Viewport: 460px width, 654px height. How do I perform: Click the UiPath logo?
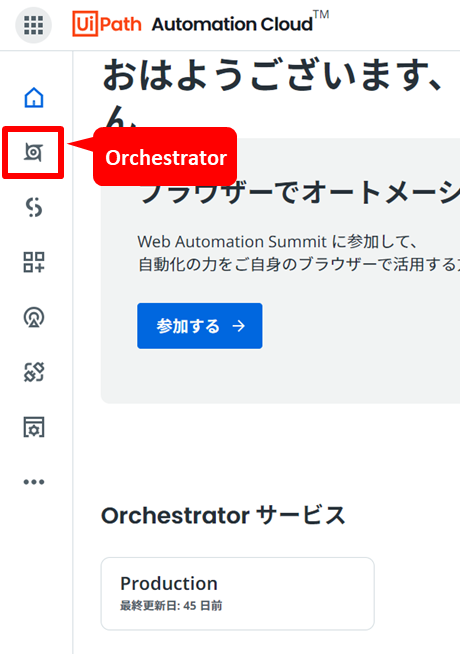[107, 24]
